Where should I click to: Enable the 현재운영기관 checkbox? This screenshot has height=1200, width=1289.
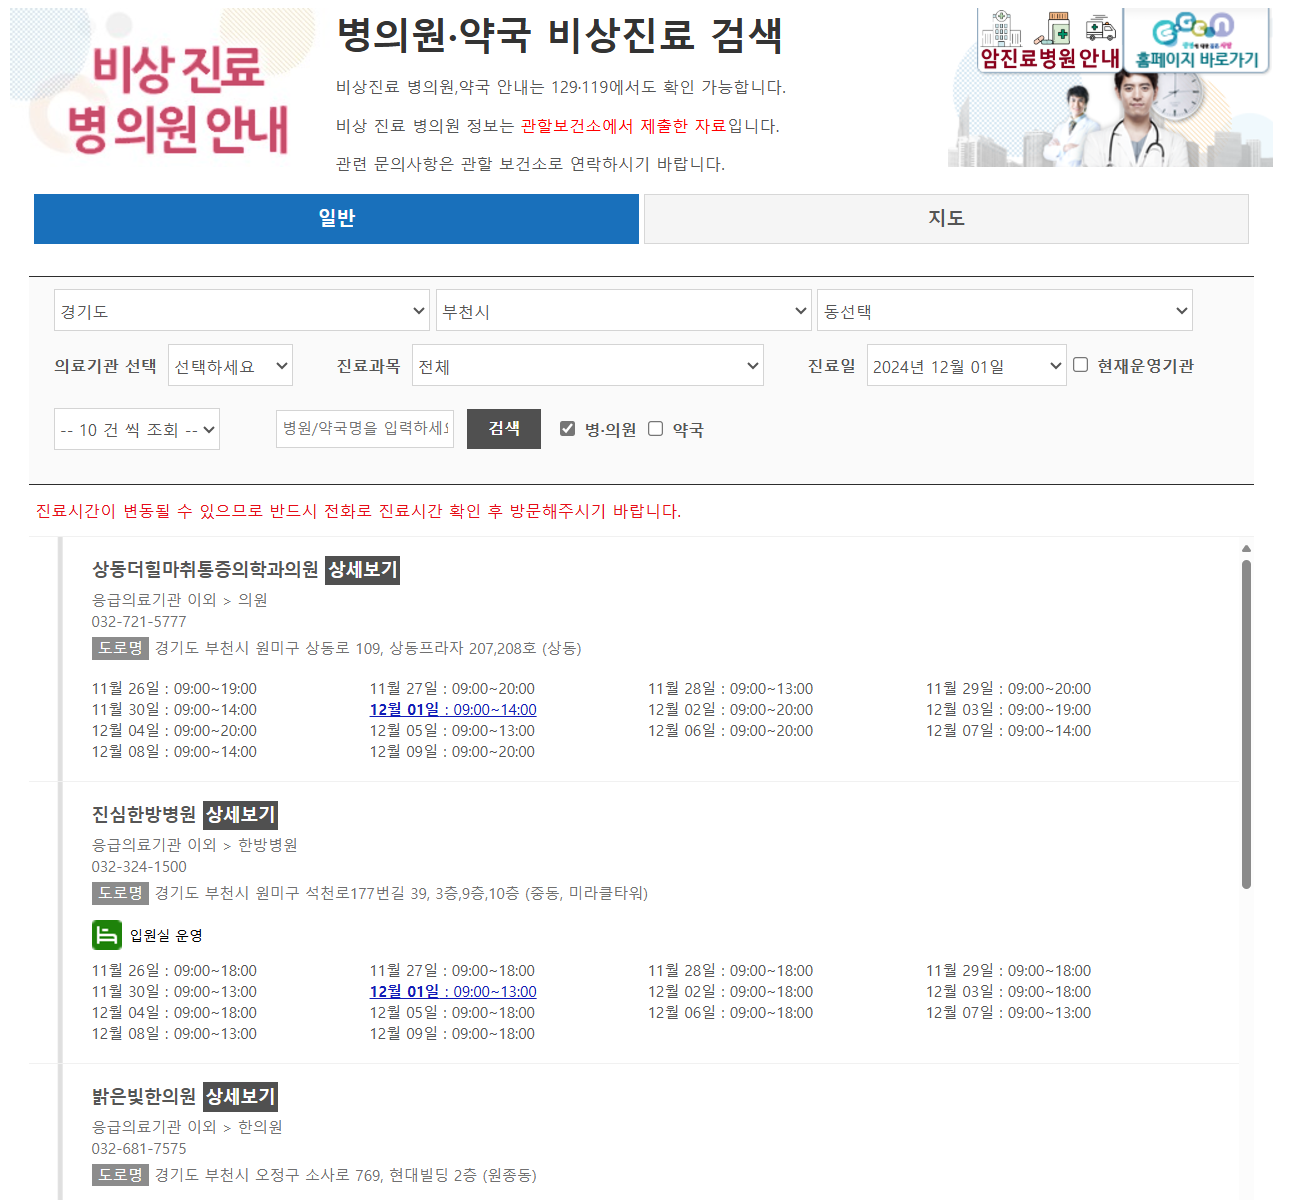[x=1080, y=365]
